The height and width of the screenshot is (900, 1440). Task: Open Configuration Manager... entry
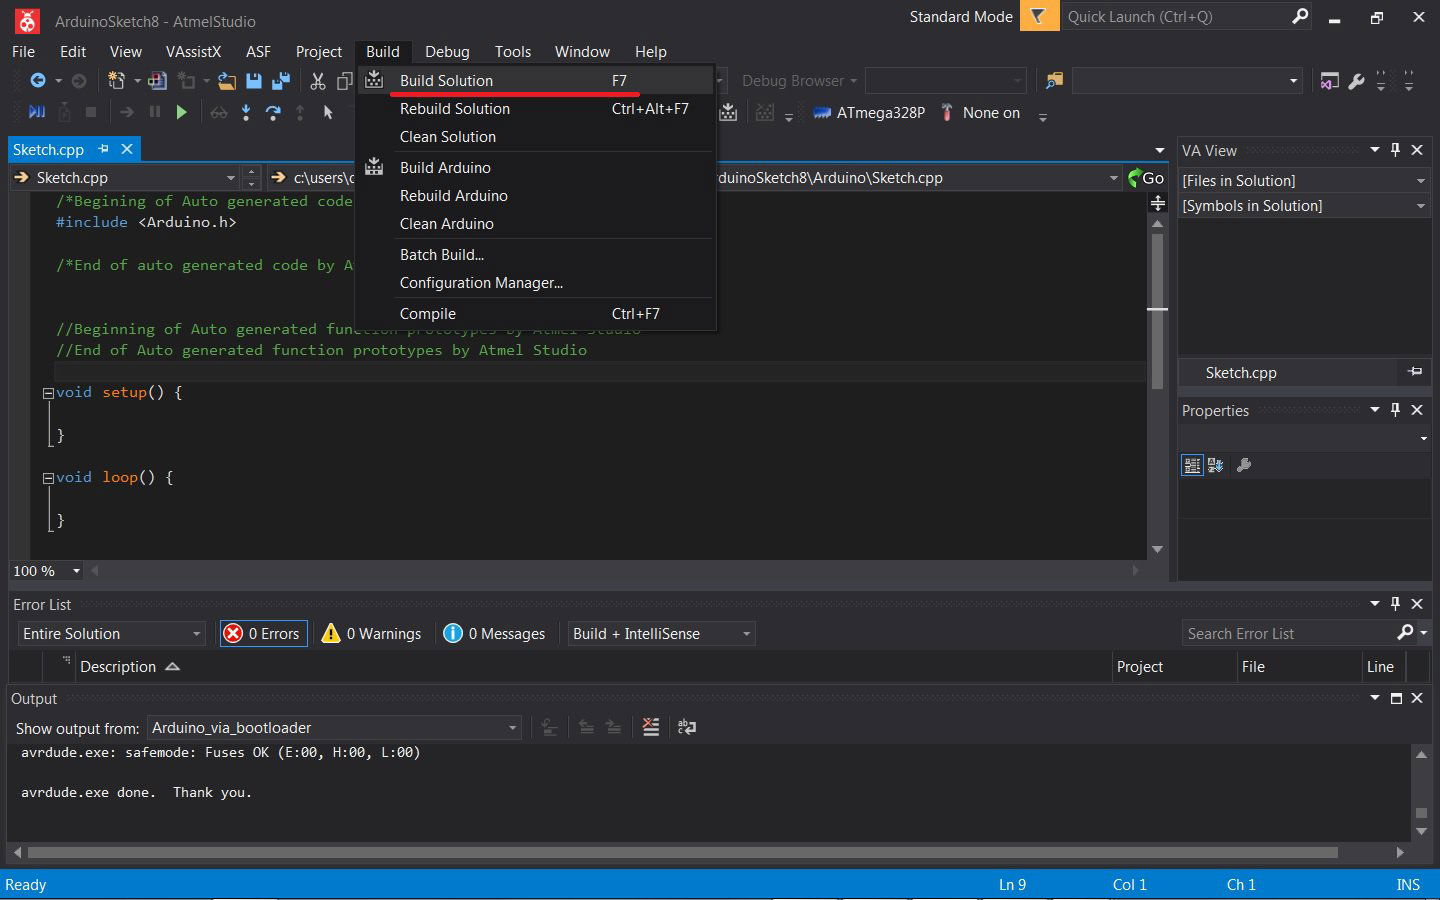[536, 282]
